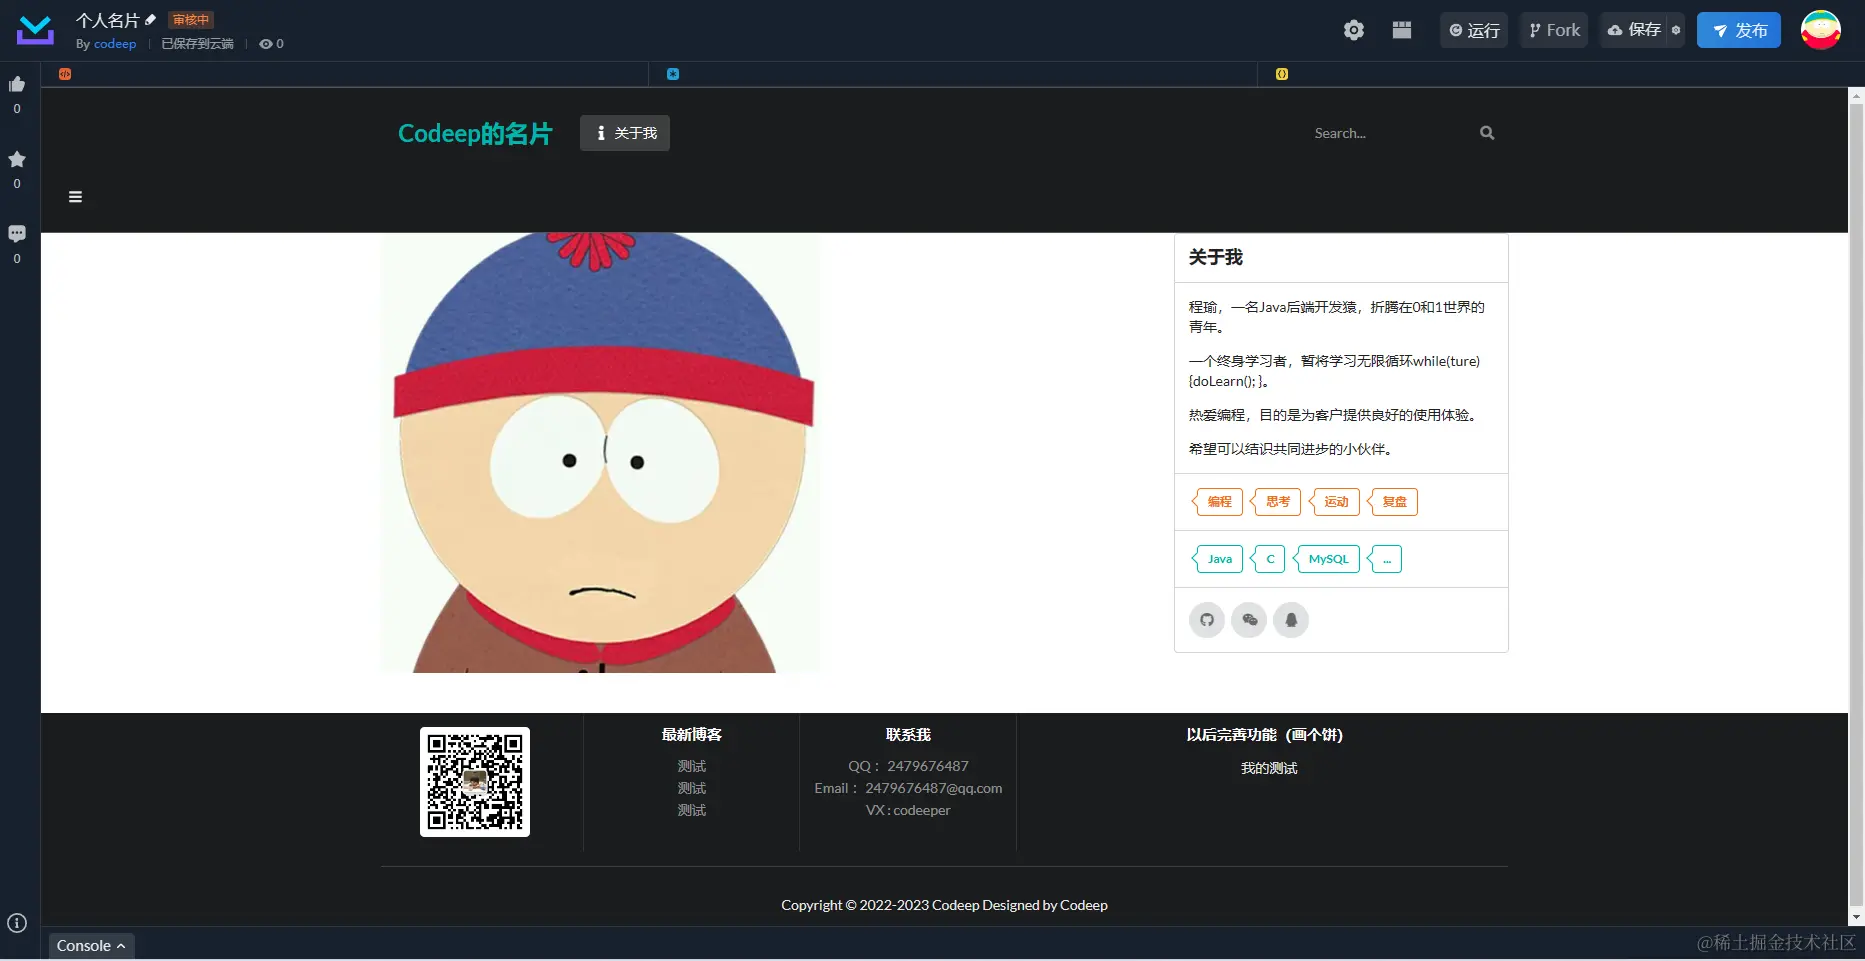
Task: Open the info icon in sidebar
Action: pos(17,923)
